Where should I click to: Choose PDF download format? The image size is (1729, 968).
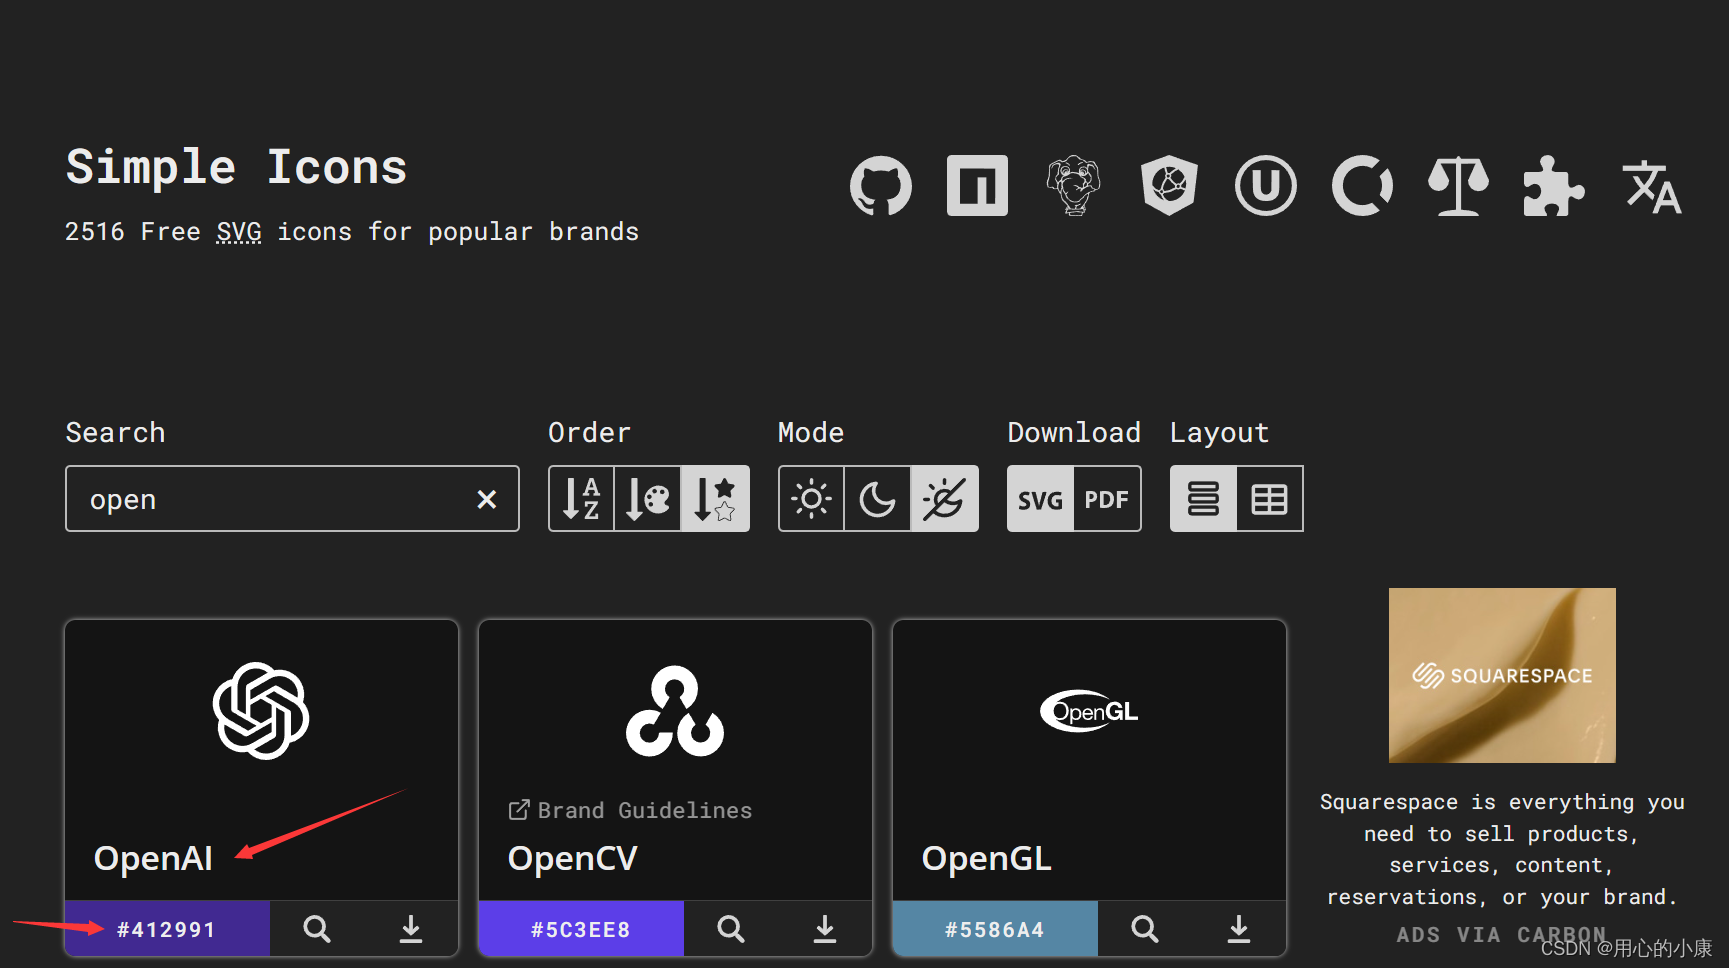(x=1107, y=499)
